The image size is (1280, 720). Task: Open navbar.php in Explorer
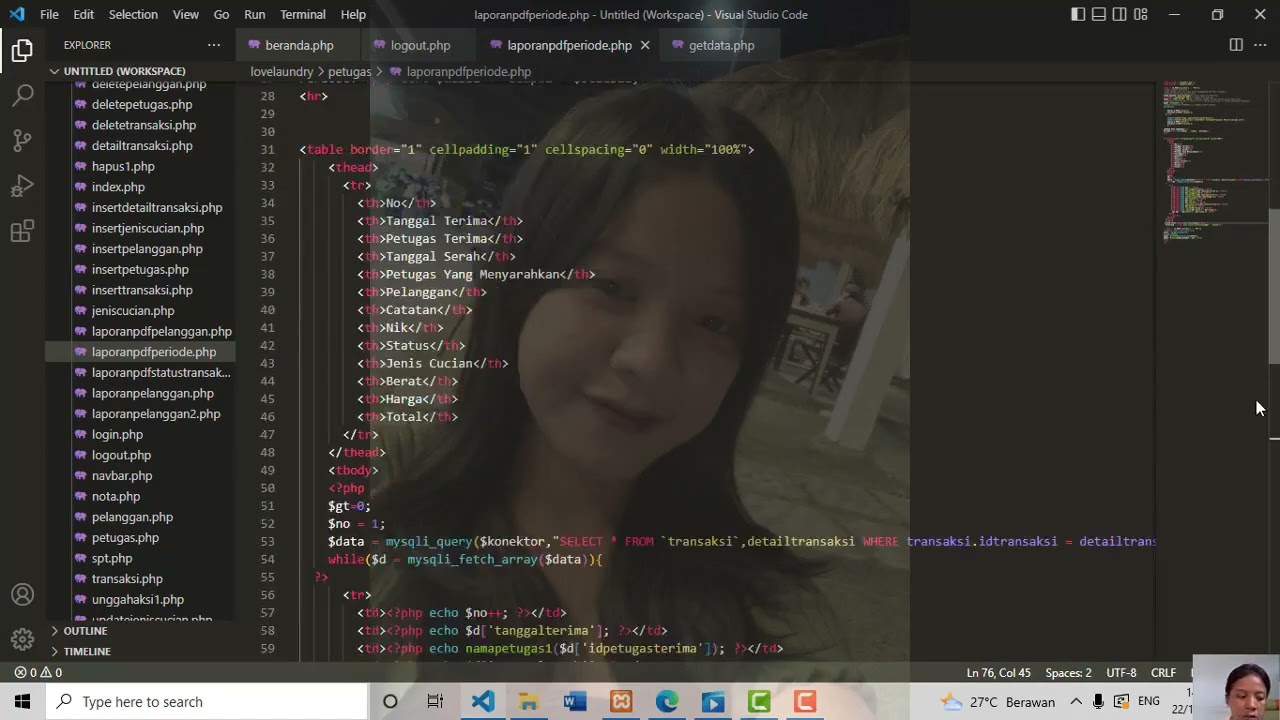coord(122,476)
